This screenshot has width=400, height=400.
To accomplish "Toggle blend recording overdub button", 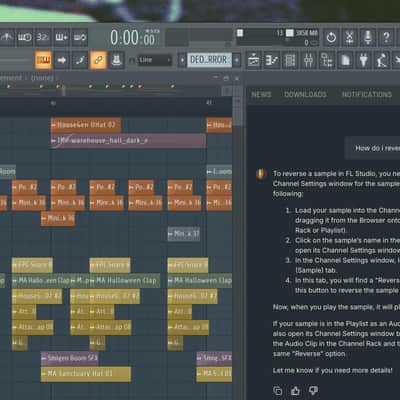I will tap(62, 37).
